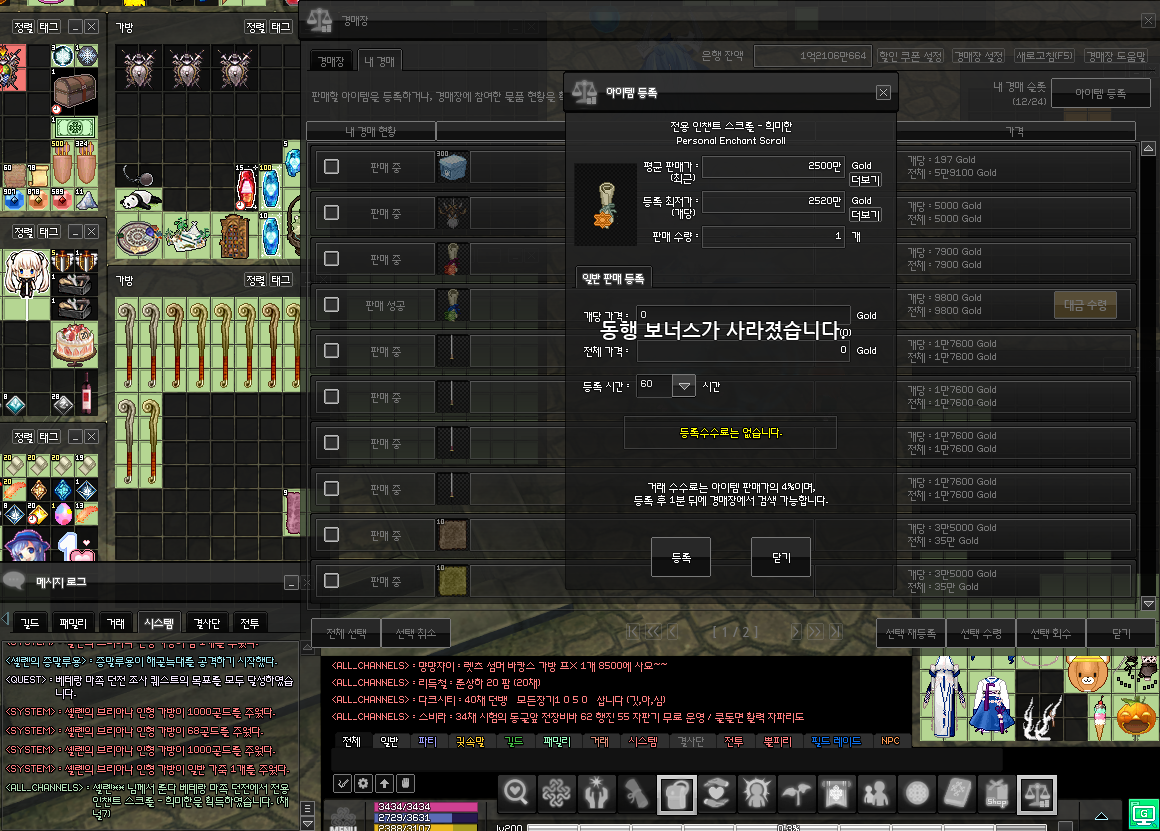The image size is (1160, 831).
Task: Click the sprout plant icon
Action: click(x=796, y=794)
